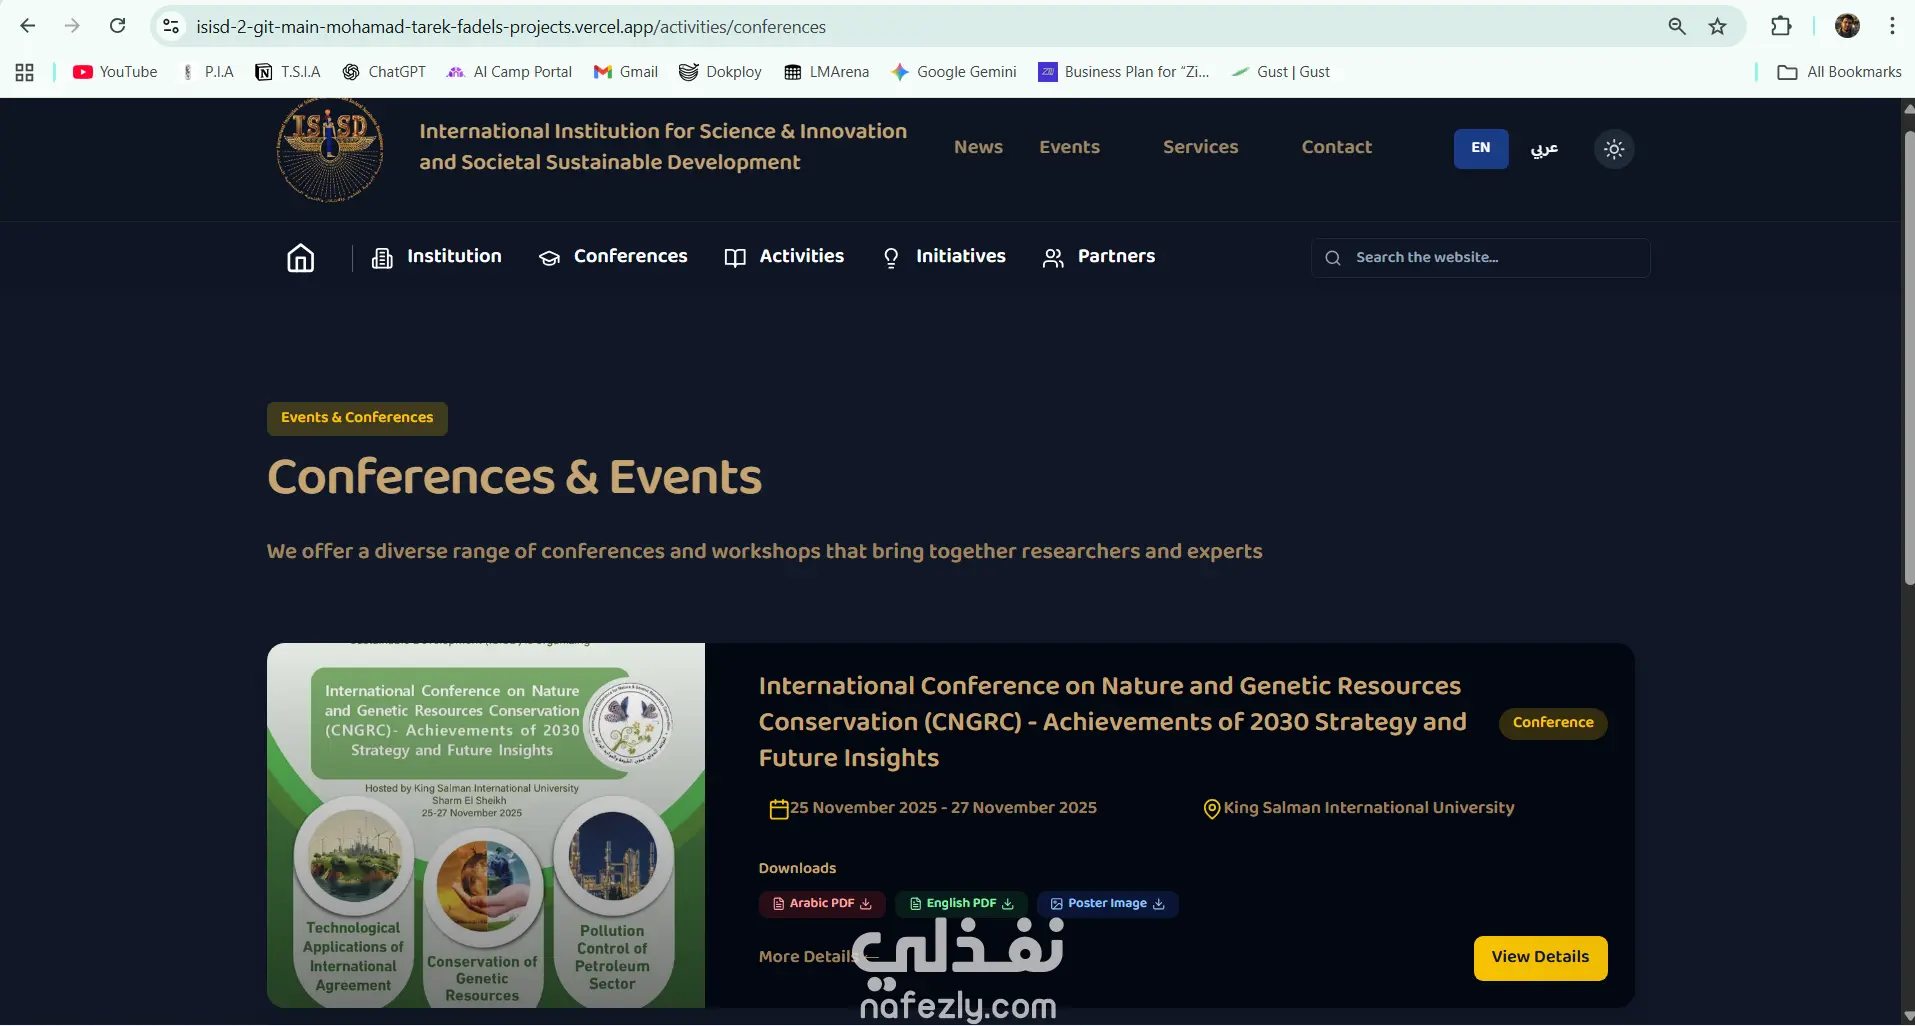Screen dimensions: 1915x1026
Task: Open the CNGRC conference title
Action: tap(1113, 722)
